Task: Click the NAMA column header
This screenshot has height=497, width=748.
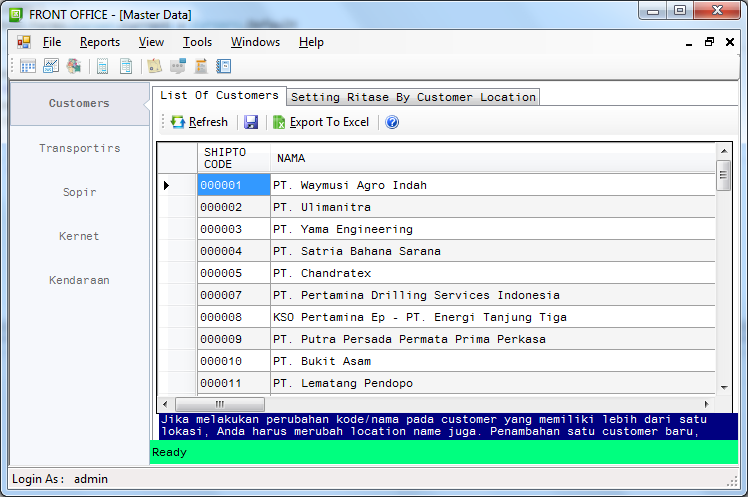Action: [493, 158]
